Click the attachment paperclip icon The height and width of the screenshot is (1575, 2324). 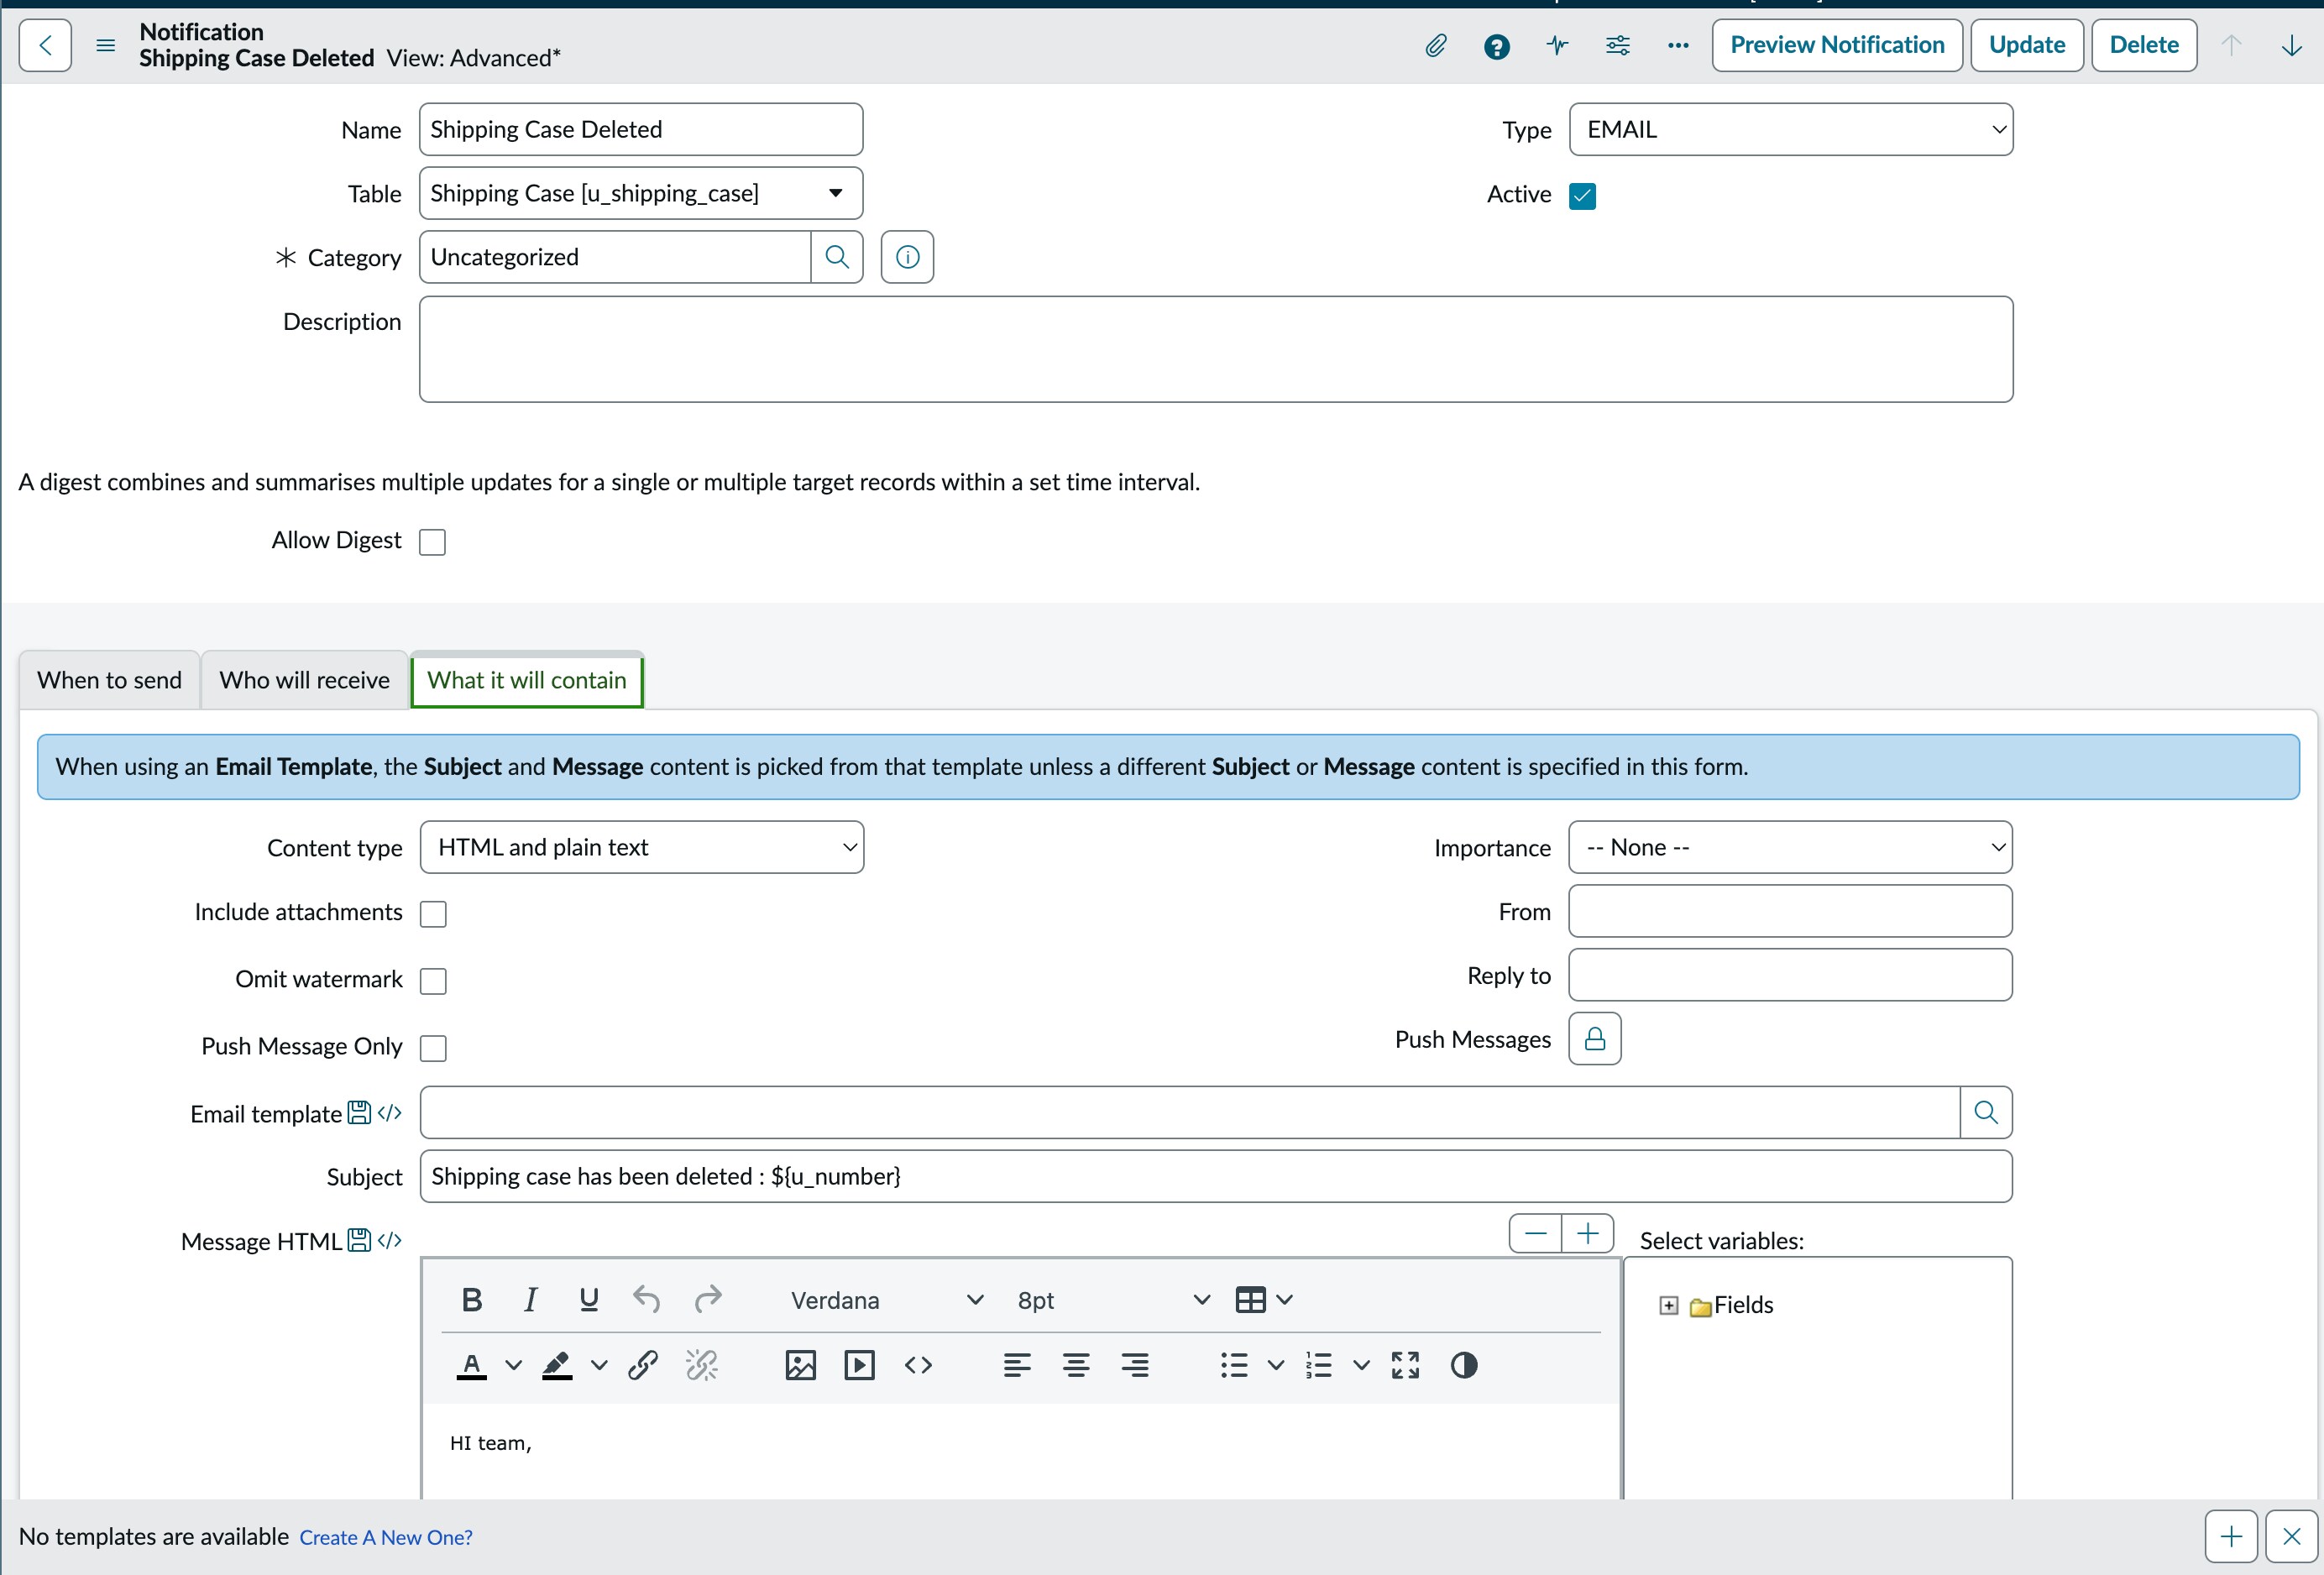(1435, 46)
